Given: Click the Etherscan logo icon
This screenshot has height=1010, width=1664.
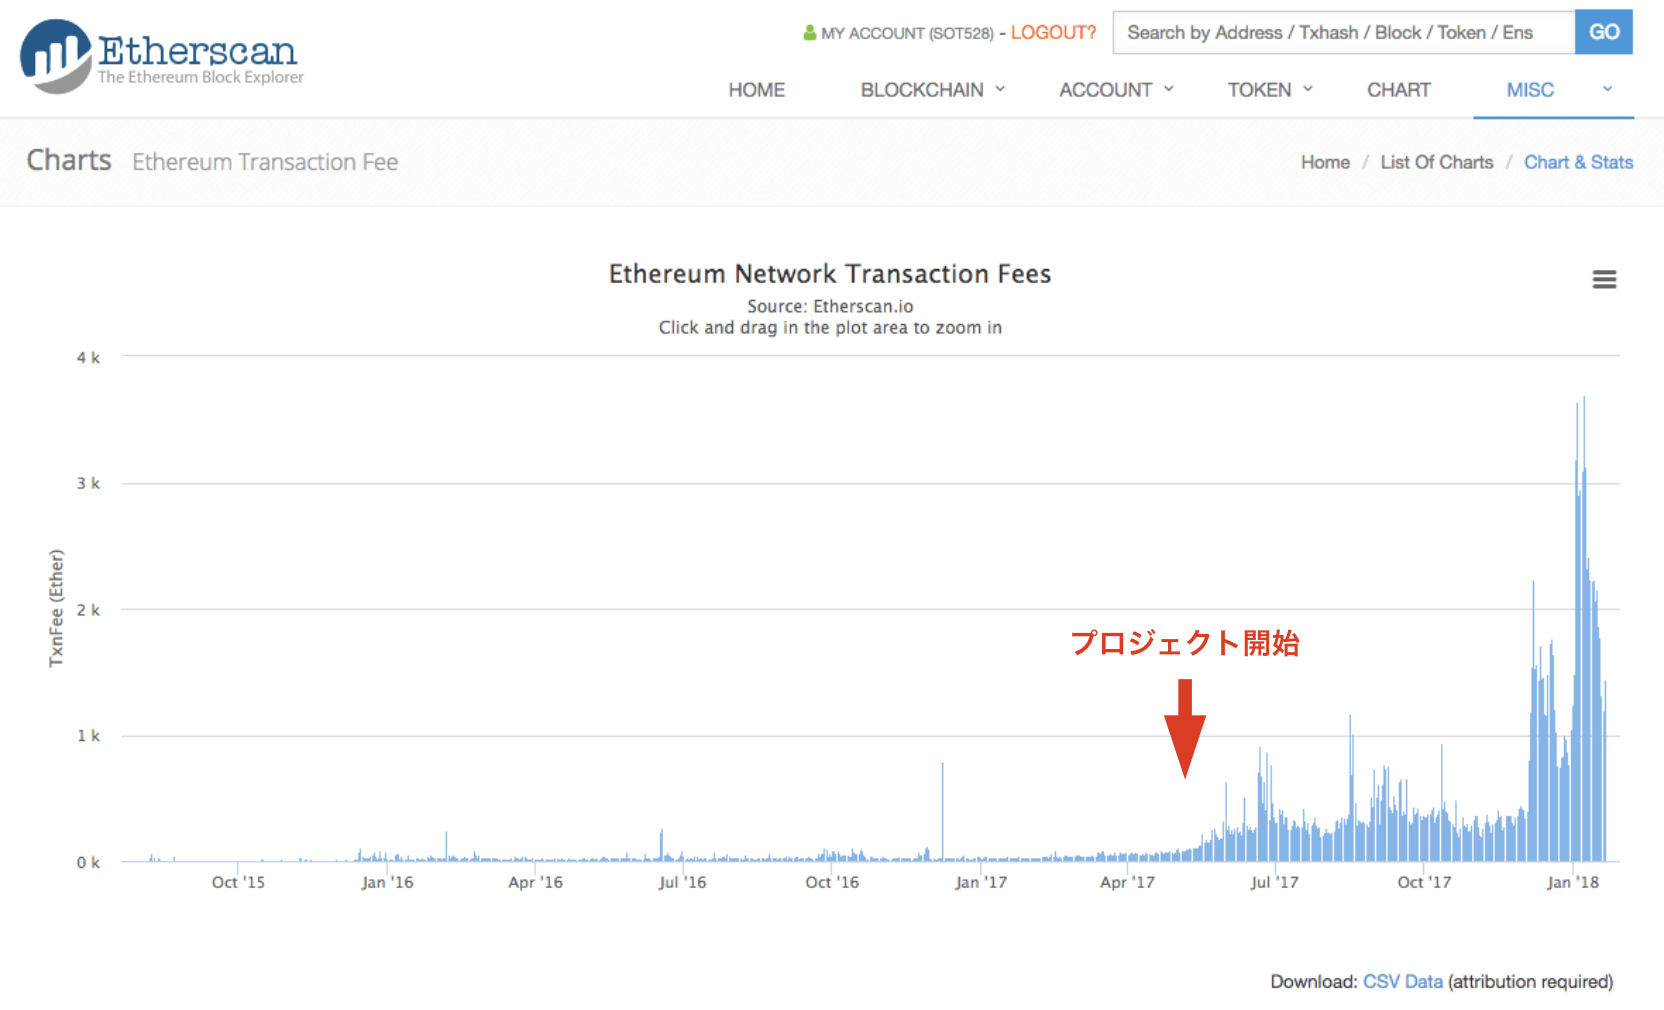Looking at the screenshot, I should tap(56, 56).
